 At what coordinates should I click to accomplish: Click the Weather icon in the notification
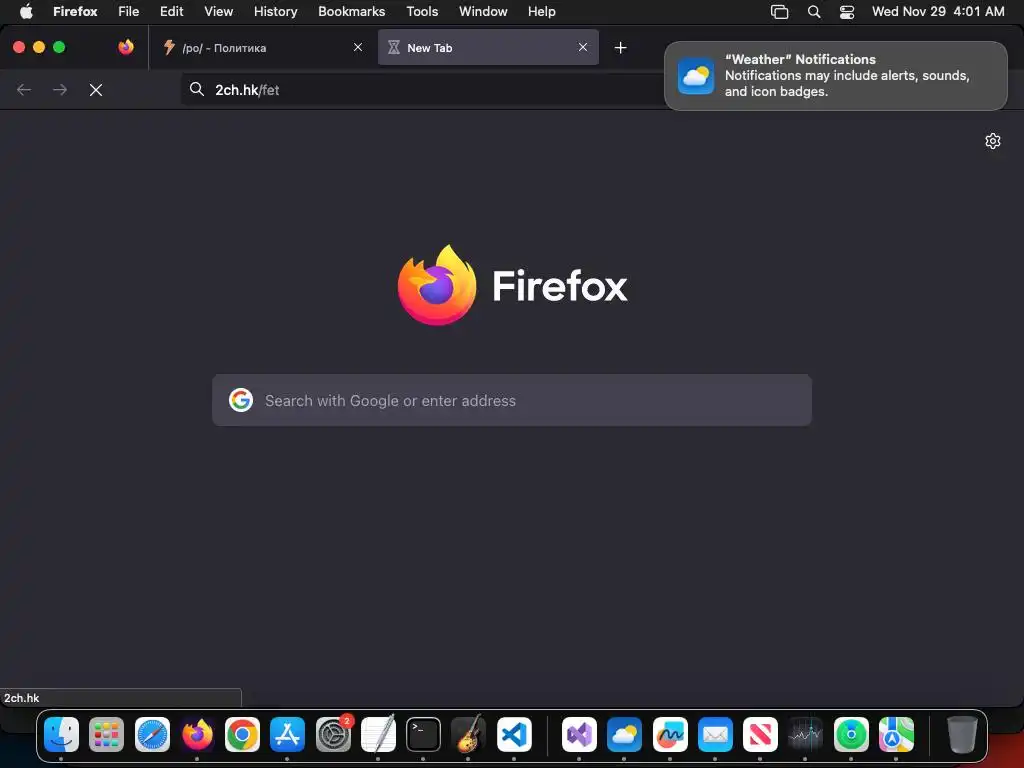pos(696,76)
